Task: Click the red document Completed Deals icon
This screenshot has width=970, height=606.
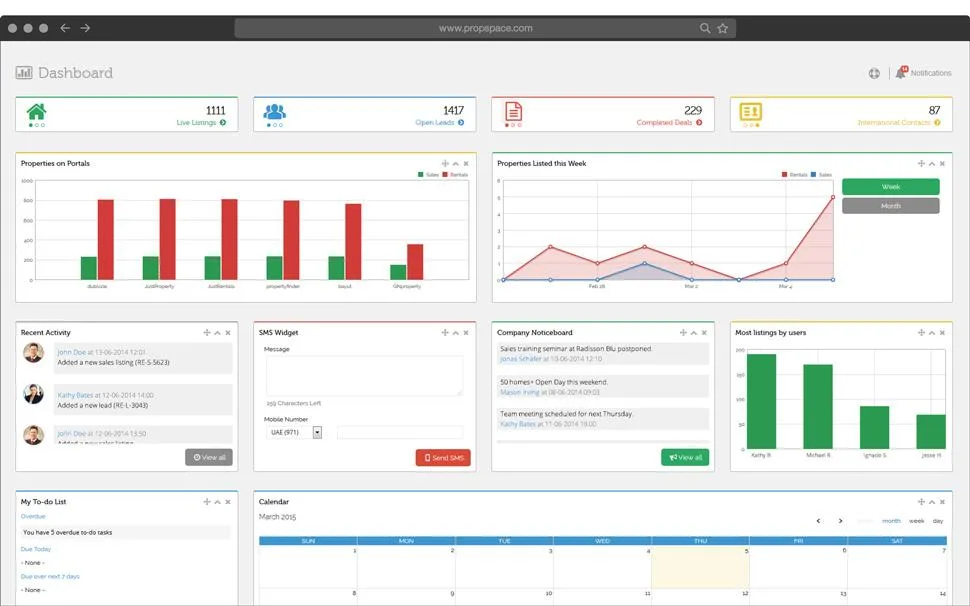Action: click(x=513, y=111)
